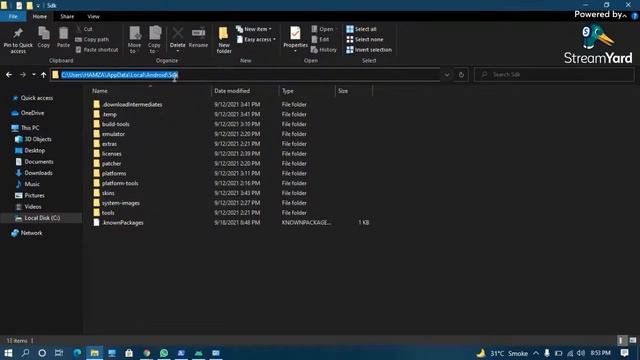Click the ribbon History button
This screenshot has height=360, width=640.
[324, 49]
